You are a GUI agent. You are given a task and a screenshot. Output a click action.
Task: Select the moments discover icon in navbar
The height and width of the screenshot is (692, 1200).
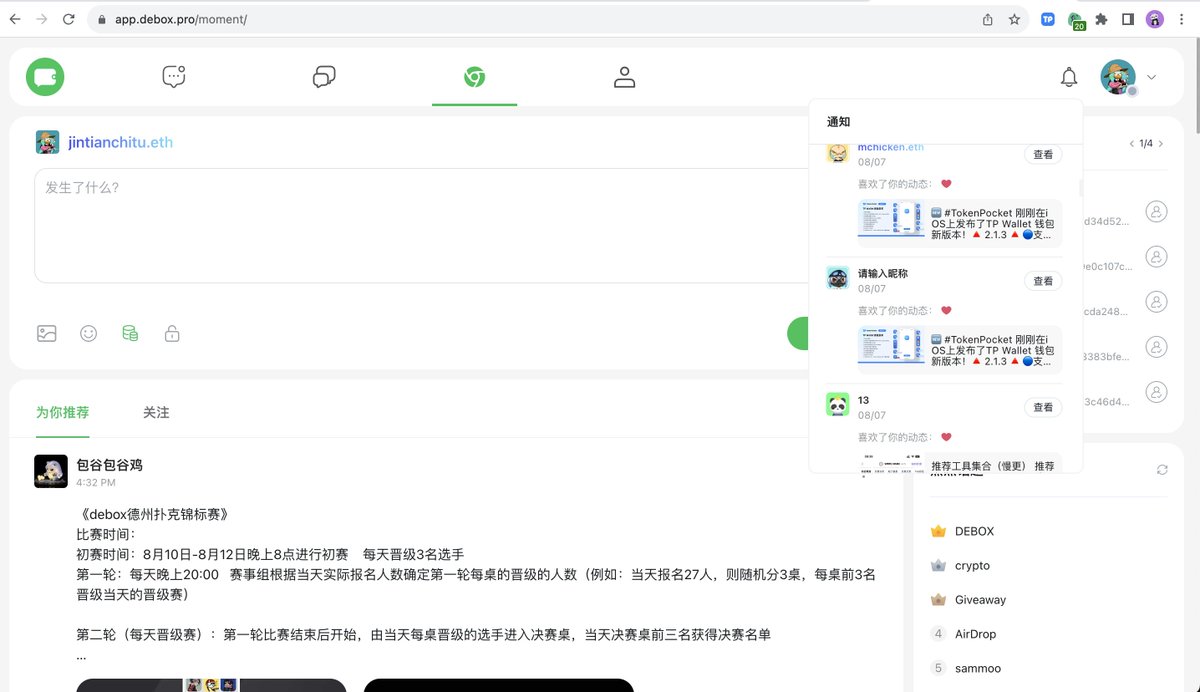click(474, 77)
